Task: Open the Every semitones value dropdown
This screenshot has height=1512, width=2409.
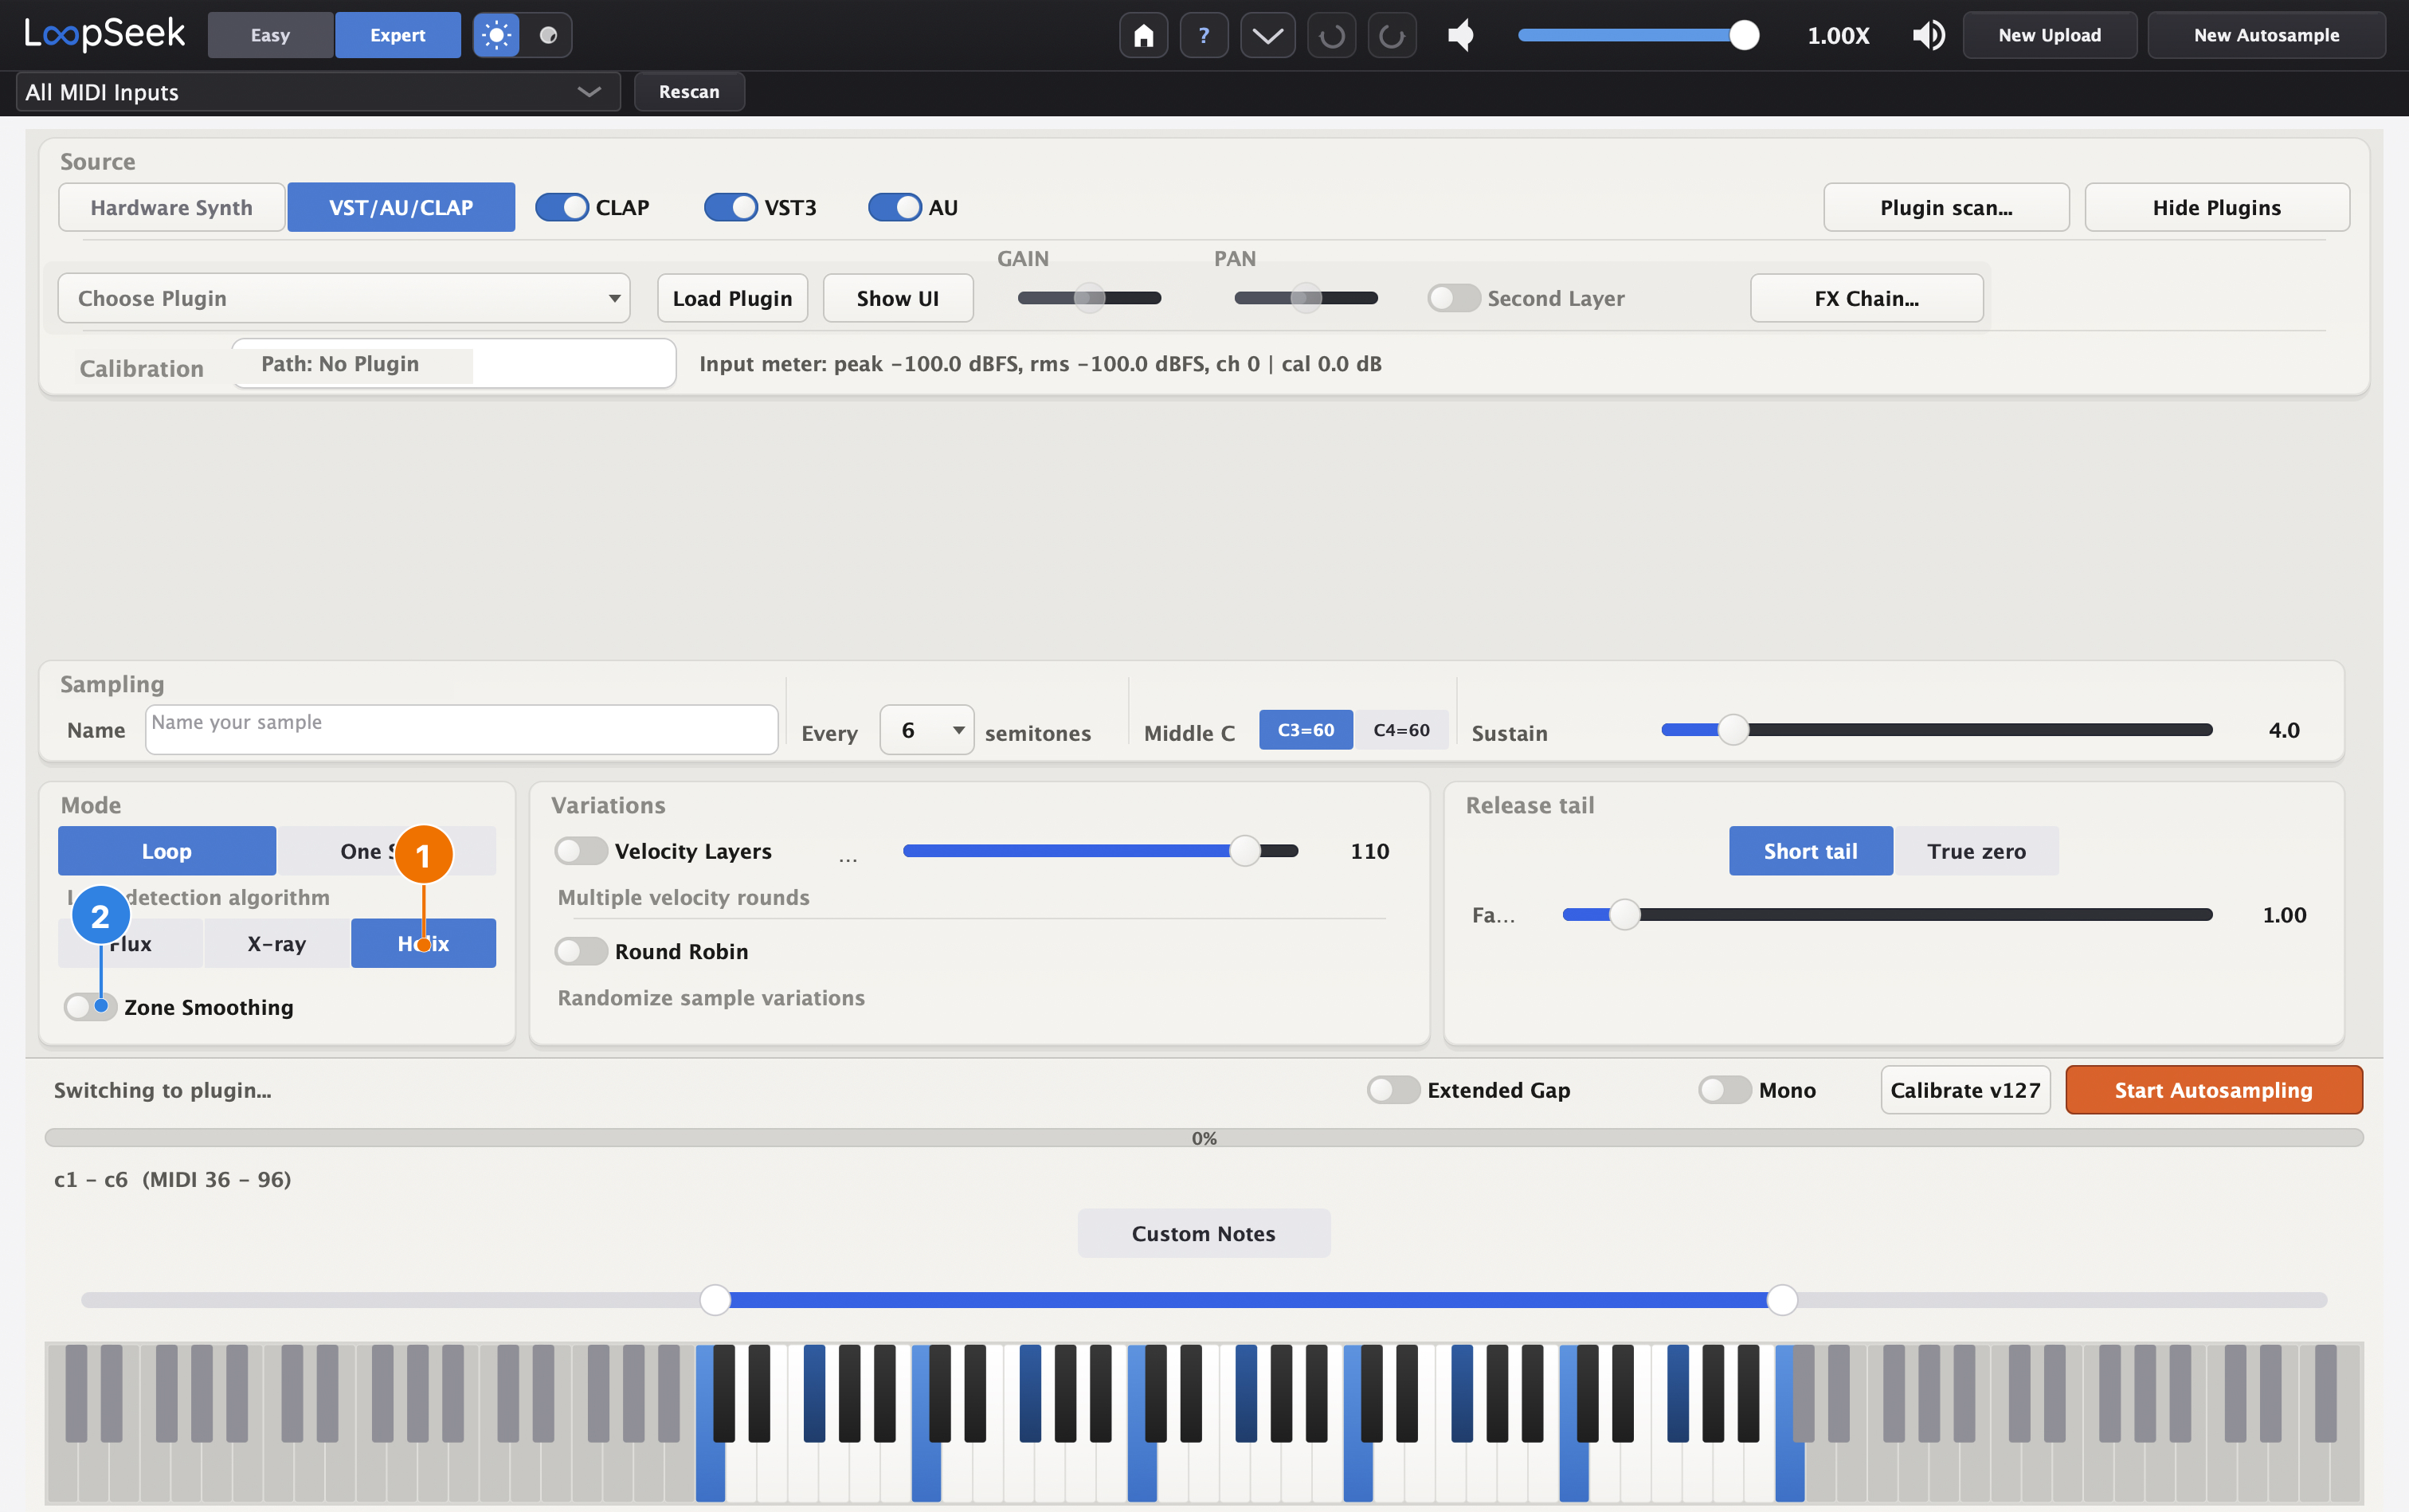Action: pyautogui.click(x=927, y=730)
